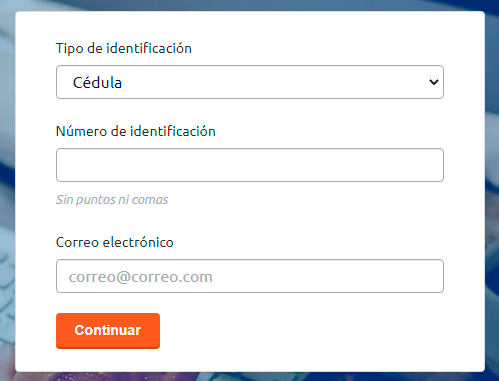Click the right end of email field
The image size is (499, 381).
(427, 276)
